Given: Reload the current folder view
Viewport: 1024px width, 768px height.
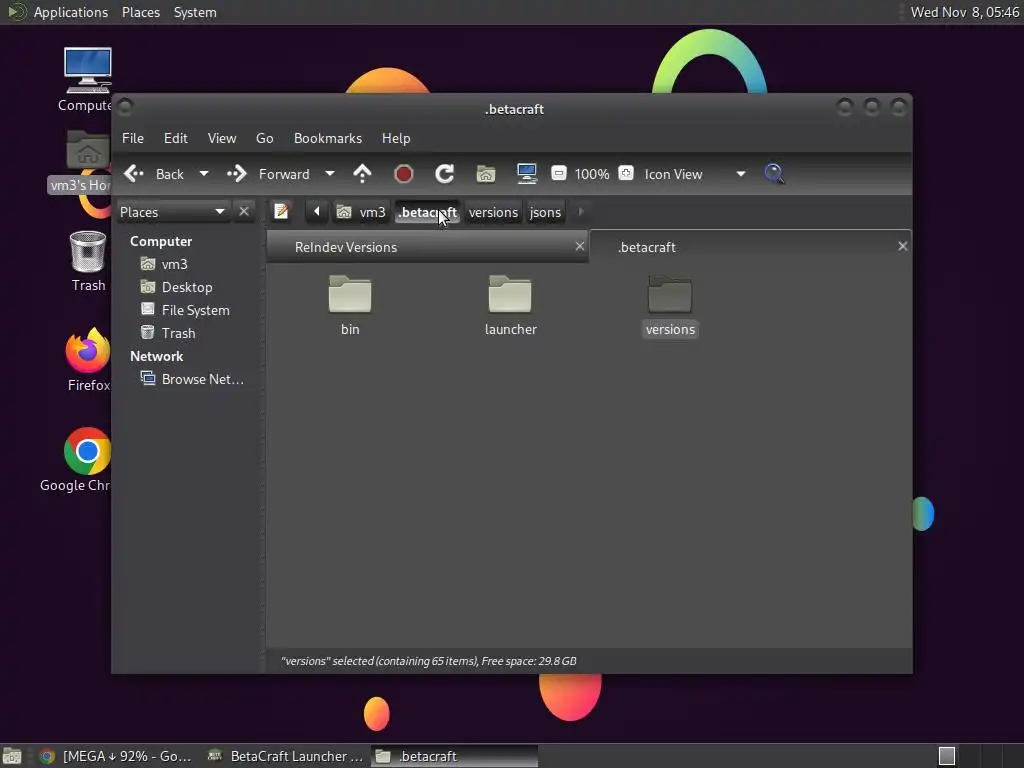Looking at the screenshot, I should [x=445, y=174].
